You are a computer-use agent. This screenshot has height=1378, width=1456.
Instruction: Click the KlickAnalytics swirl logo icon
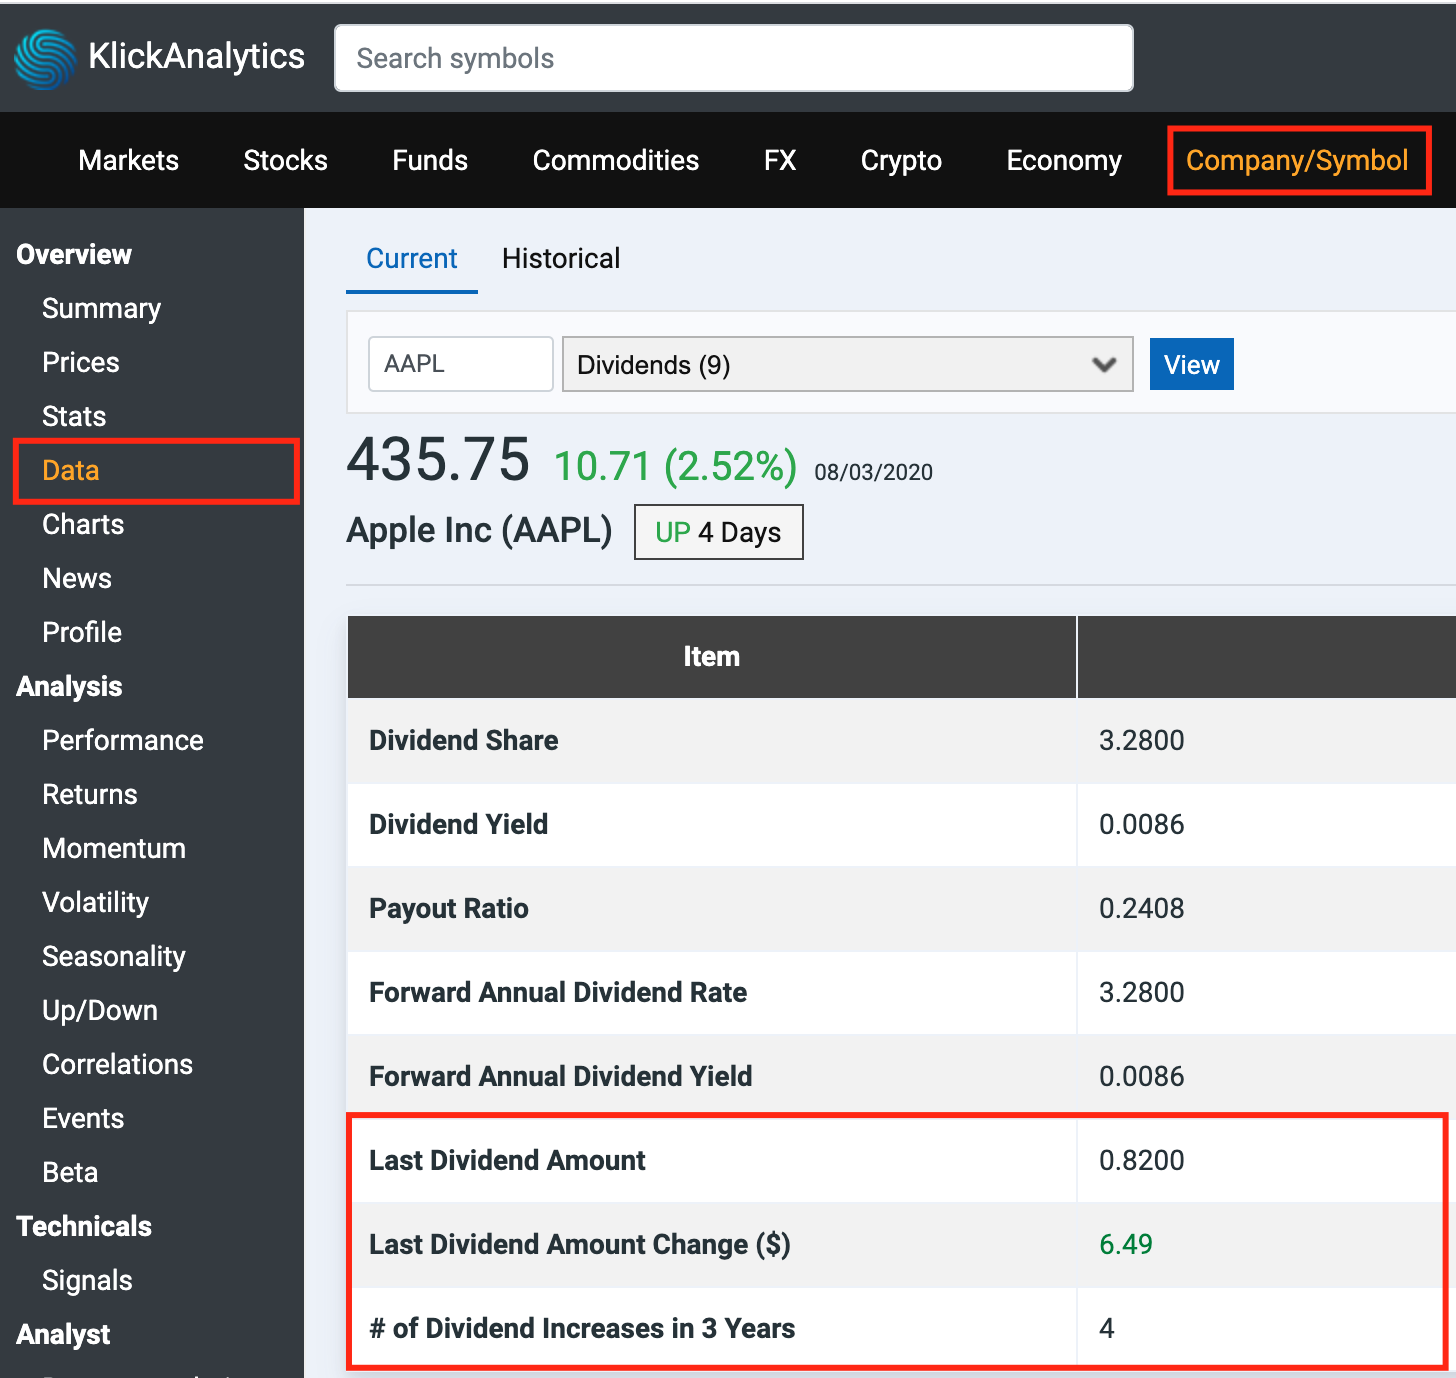tap(45, 59)
